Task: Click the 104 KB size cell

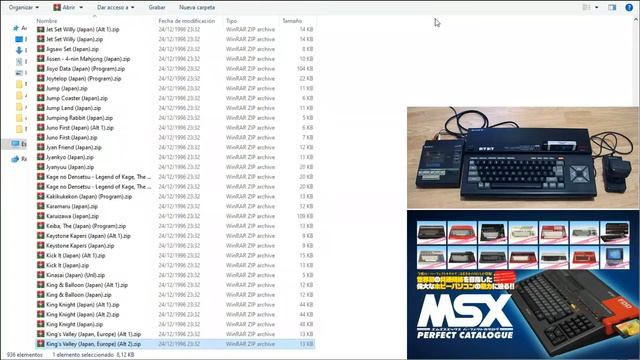Action: [x=305, y=69]
